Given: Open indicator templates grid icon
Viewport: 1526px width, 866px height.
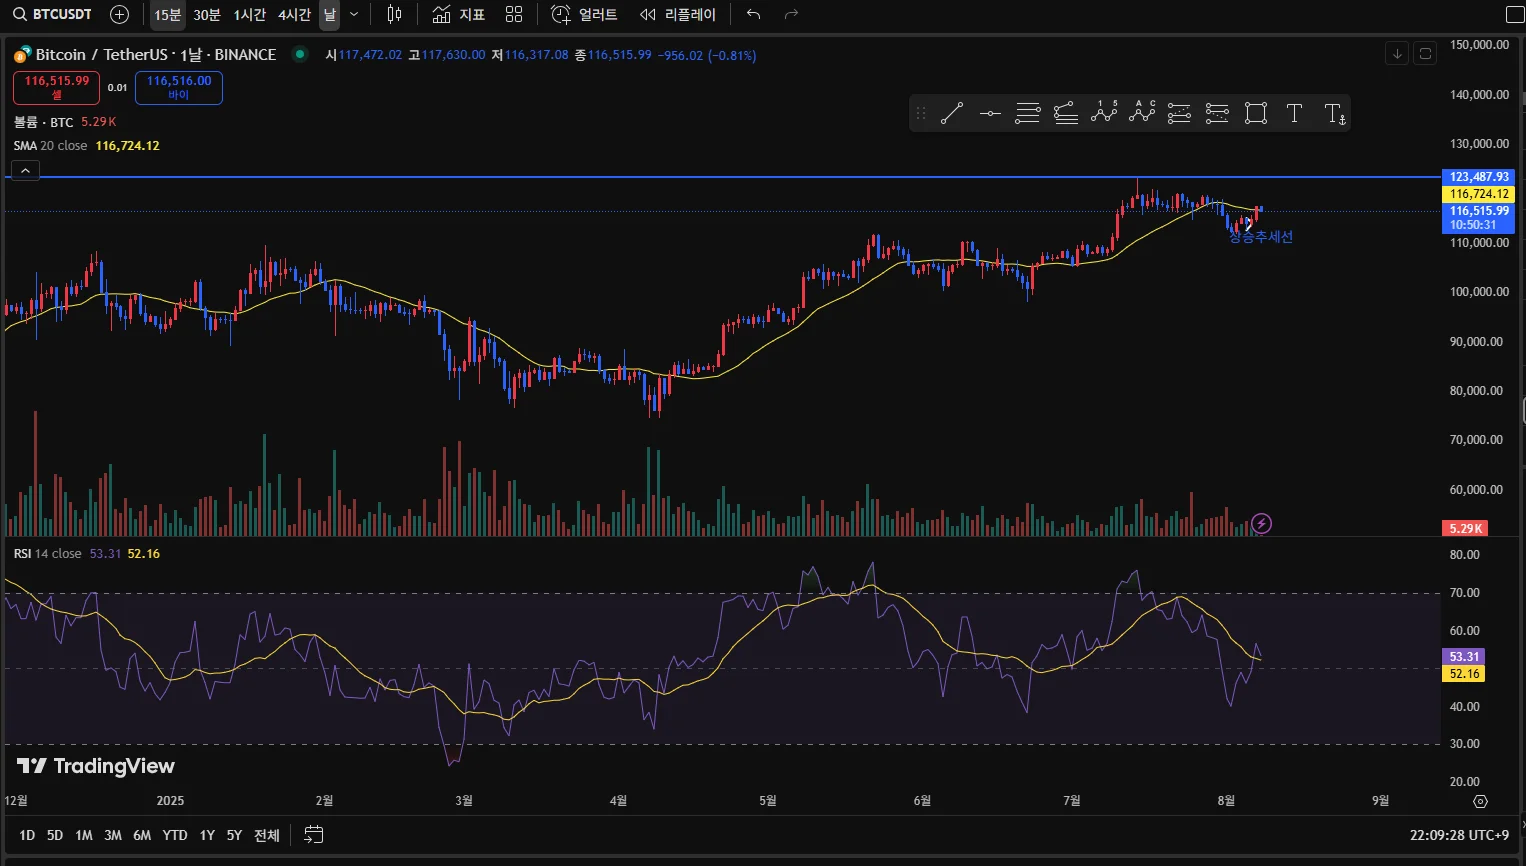Looking at the screenshot, I should (x=514, y=15).
